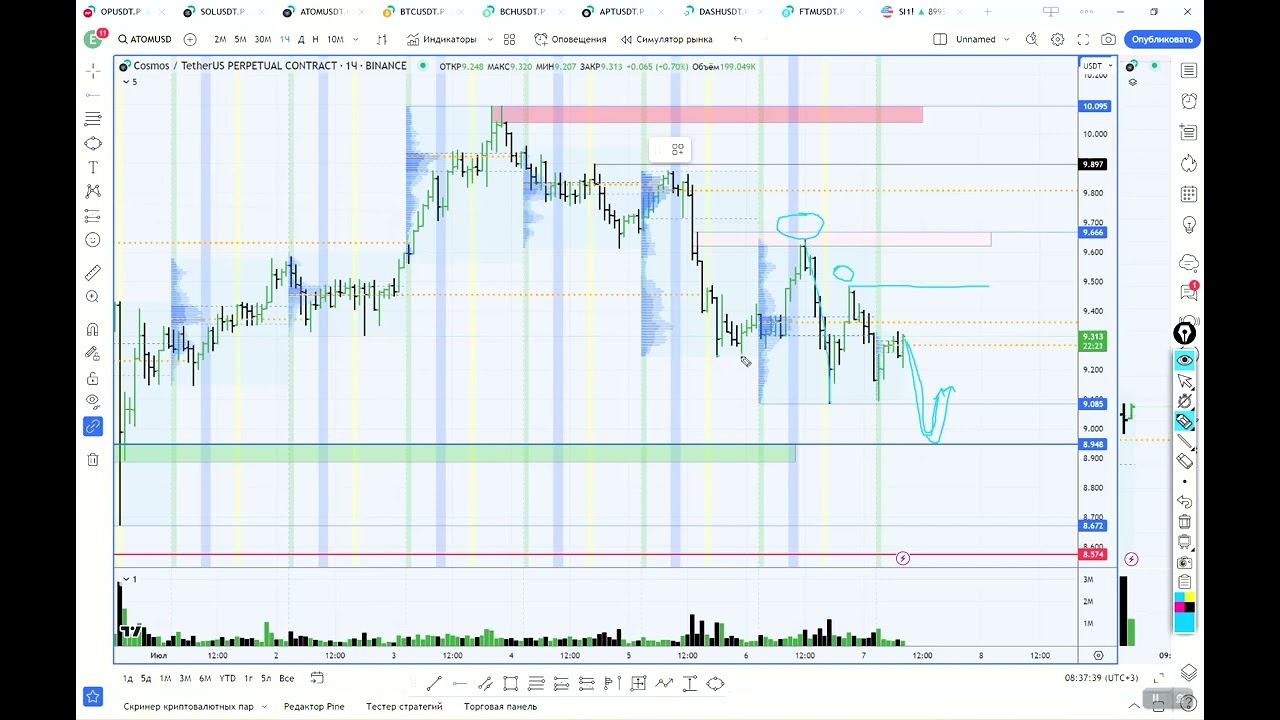
Task: Open the alerts clock panel
Action: tap(1188, 101)
